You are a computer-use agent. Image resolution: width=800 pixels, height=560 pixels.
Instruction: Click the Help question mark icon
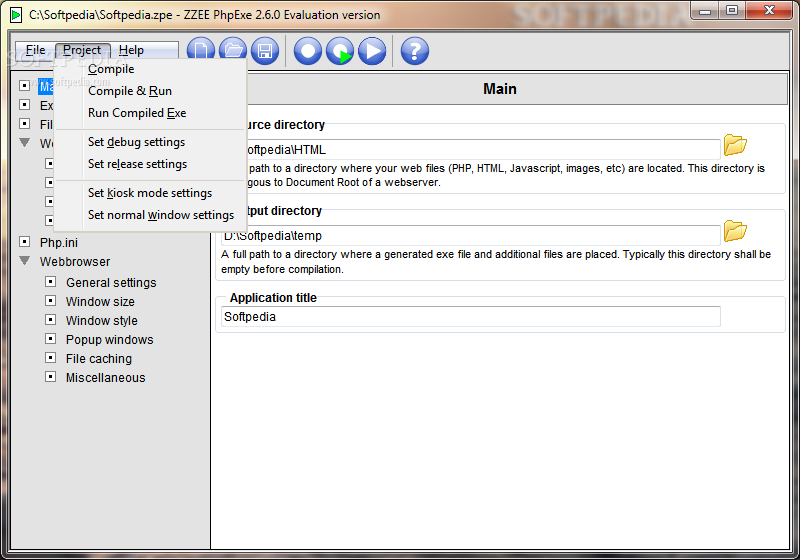[x=415, y=51]
